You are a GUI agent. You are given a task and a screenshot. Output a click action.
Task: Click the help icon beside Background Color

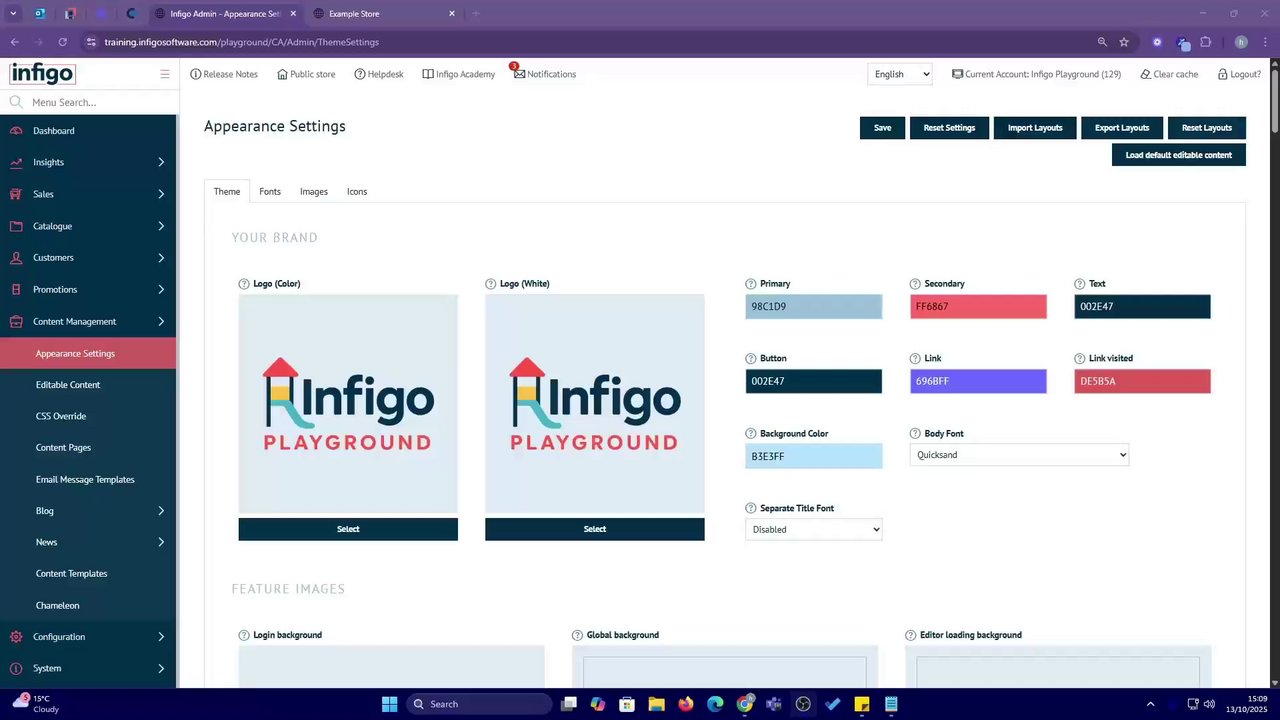[x=751, y=434]
